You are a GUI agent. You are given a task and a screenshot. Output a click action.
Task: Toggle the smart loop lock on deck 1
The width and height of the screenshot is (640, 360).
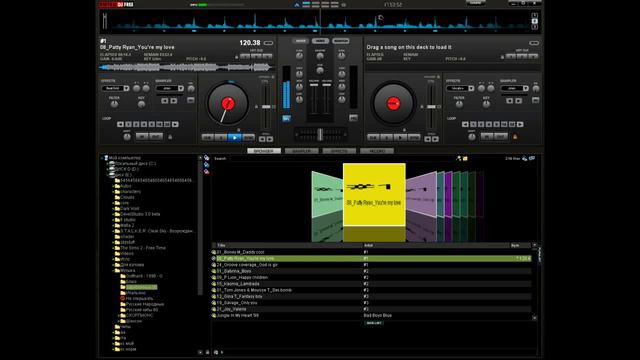click(x=170, y=137)
